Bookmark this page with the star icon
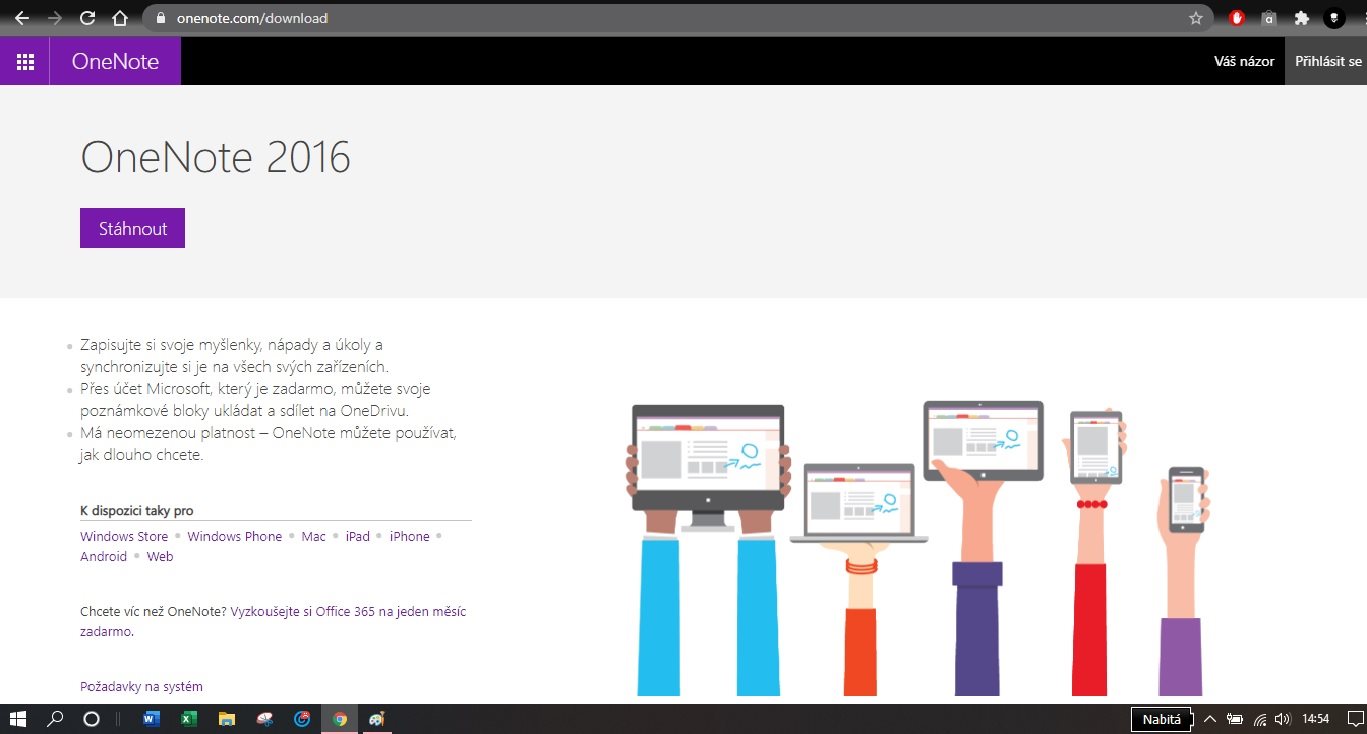 [1195, 18]
